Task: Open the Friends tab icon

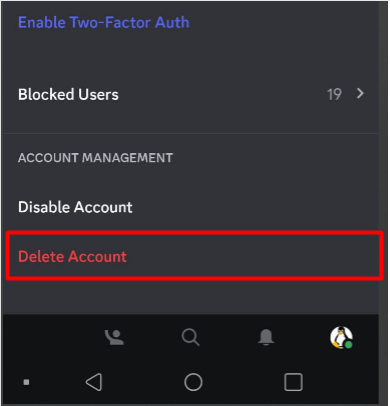Action: [114, 337]
